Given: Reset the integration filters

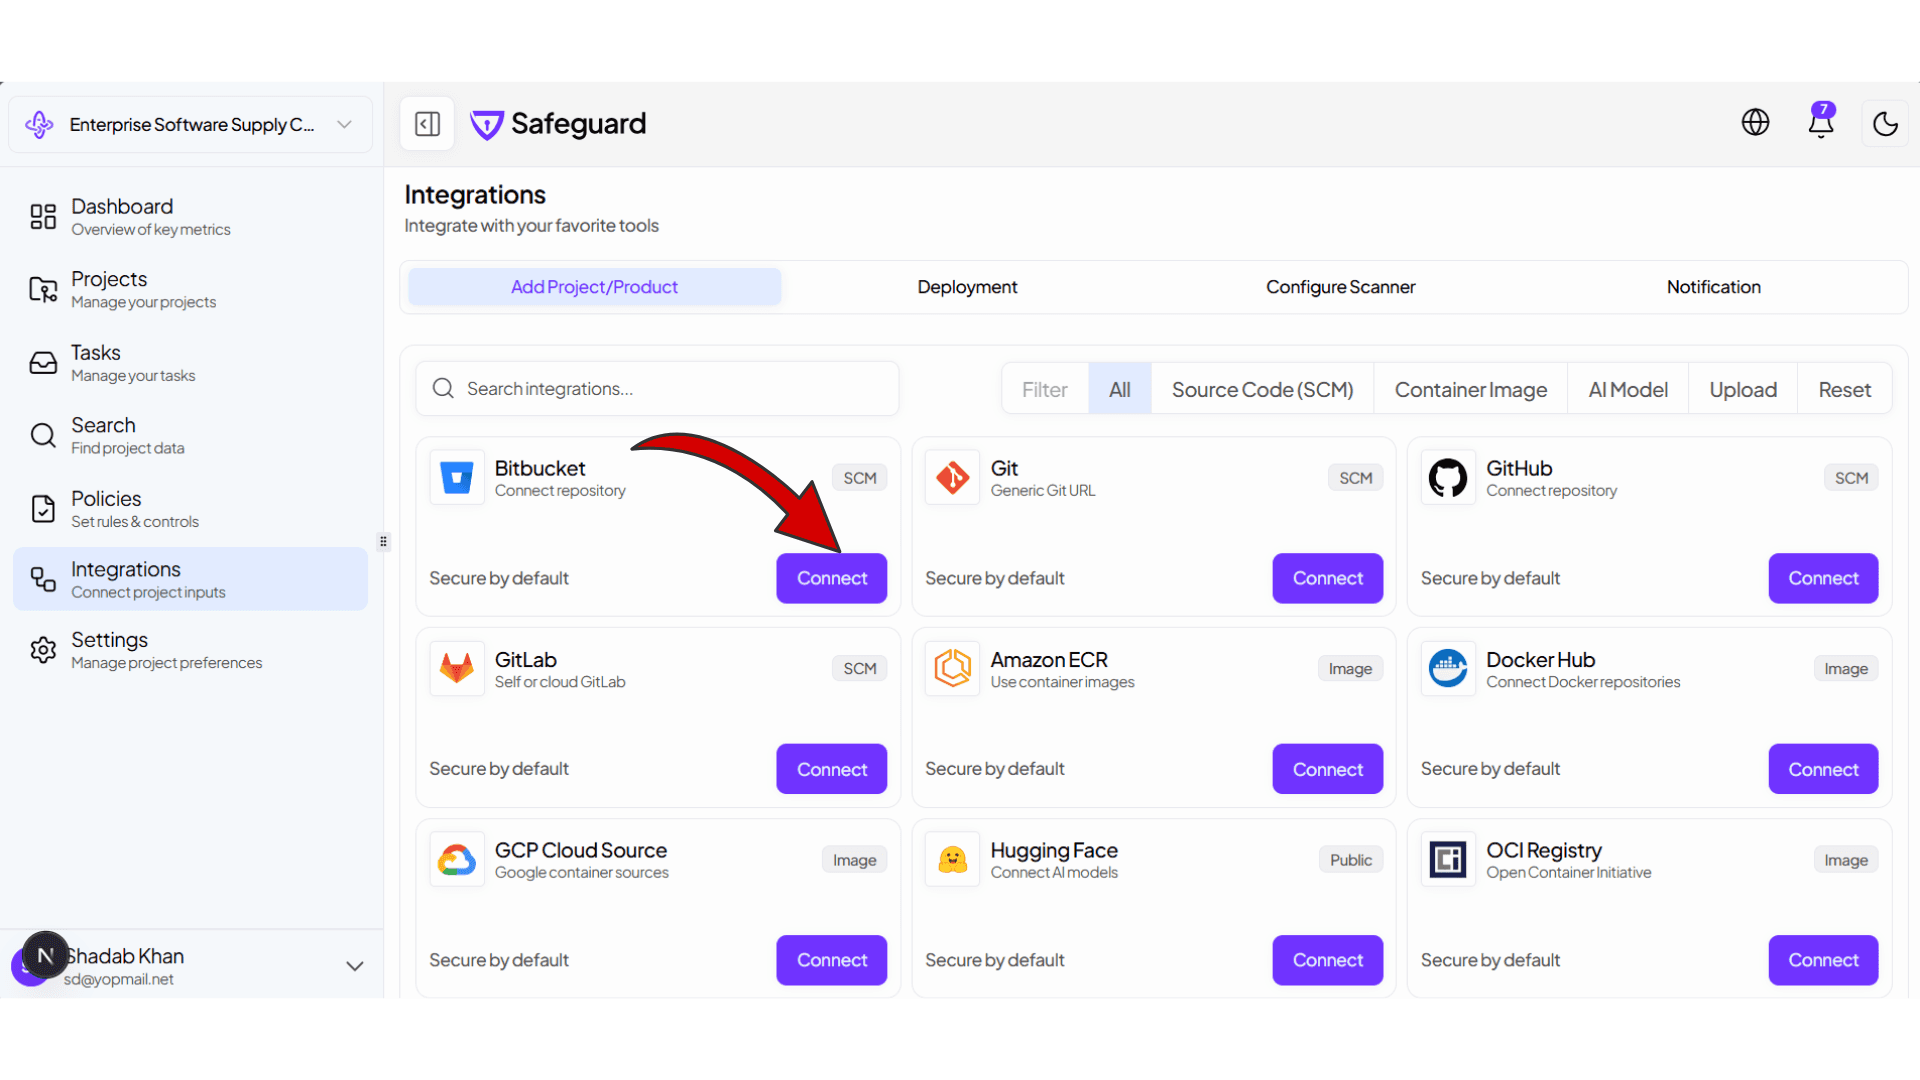Looking at the screenshot, I should [1844, 389].
